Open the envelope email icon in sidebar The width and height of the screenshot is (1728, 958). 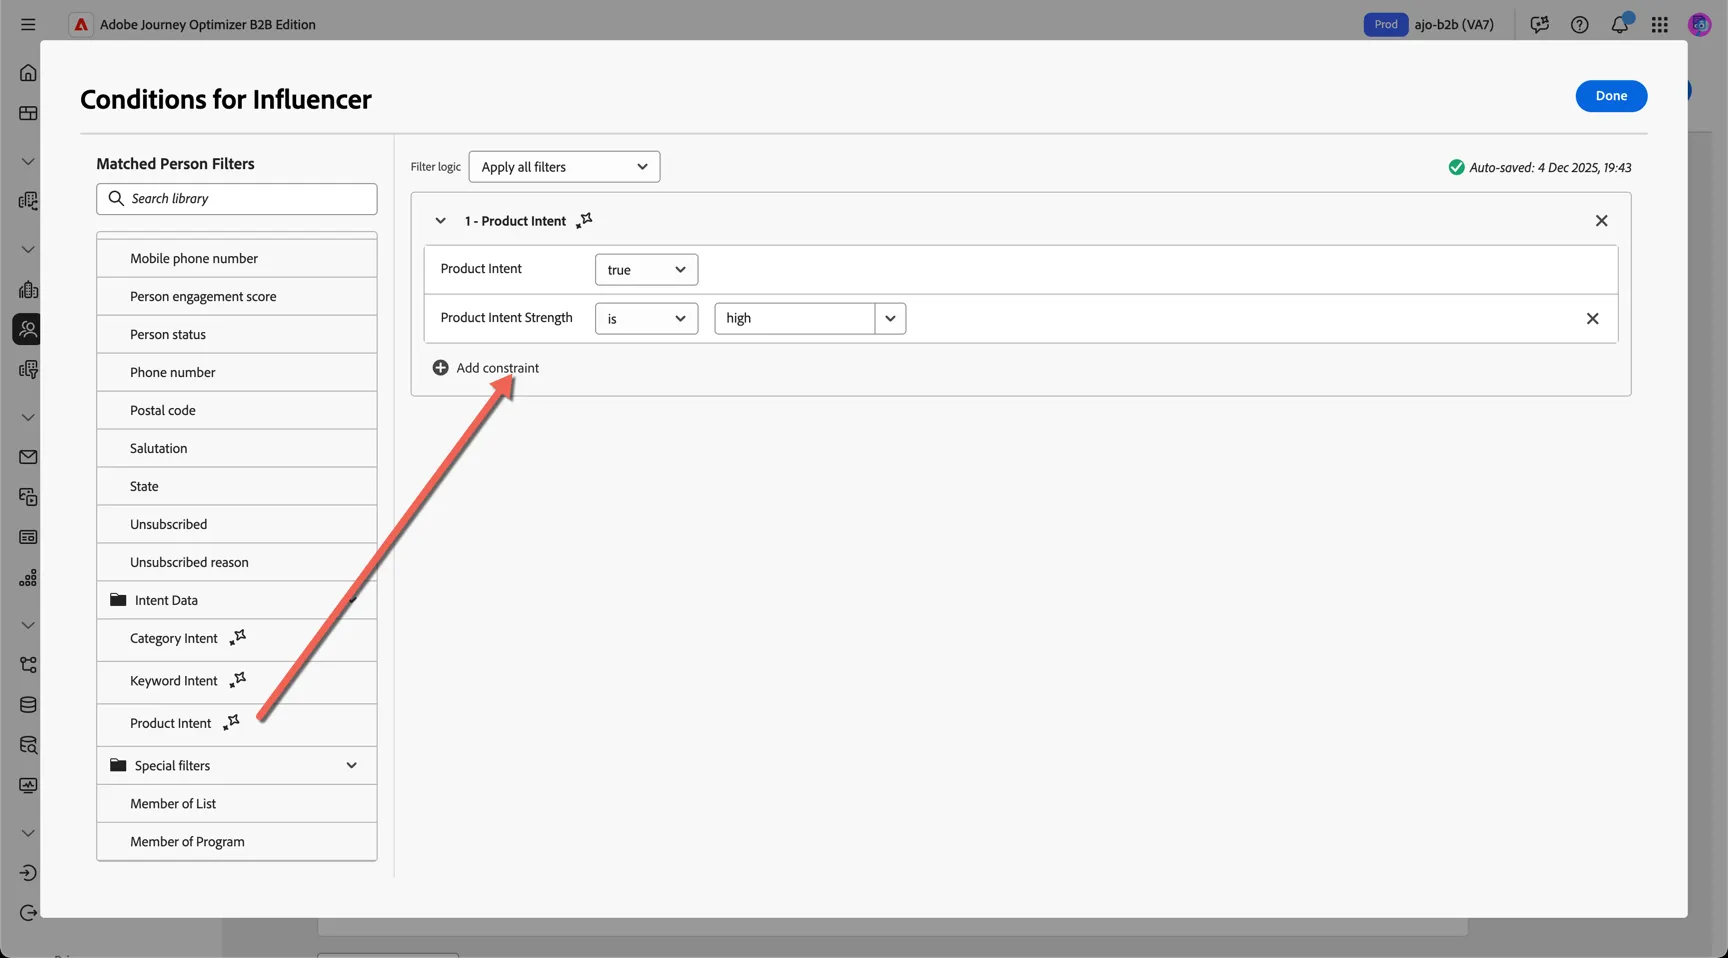click(x=28, y=457)
